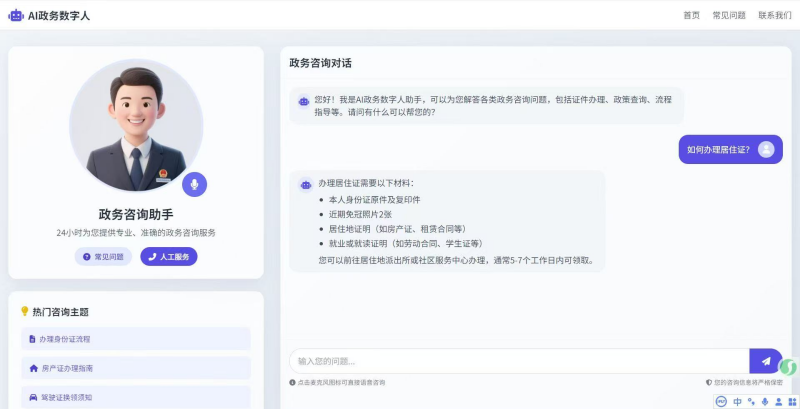Click the lightbulb icon beside 热门咨询主题
The width and height of the screenshot is (800, 409).
point(24,311)
